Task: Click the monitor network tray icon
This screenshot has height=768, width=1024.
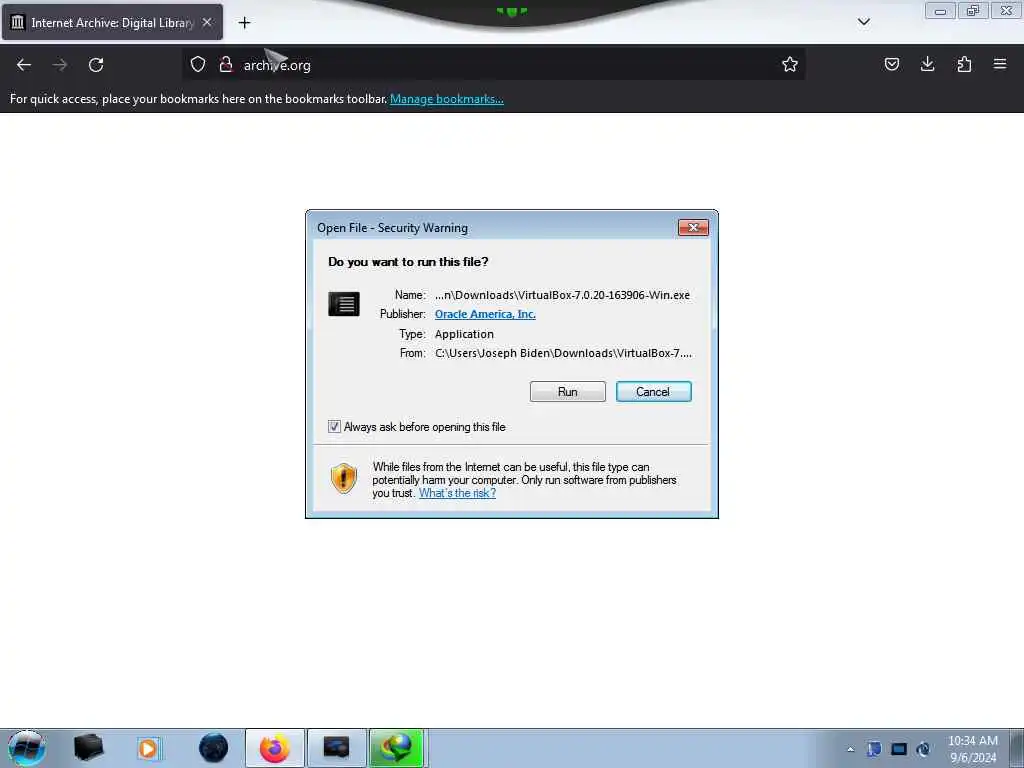Action: (899, 749)
